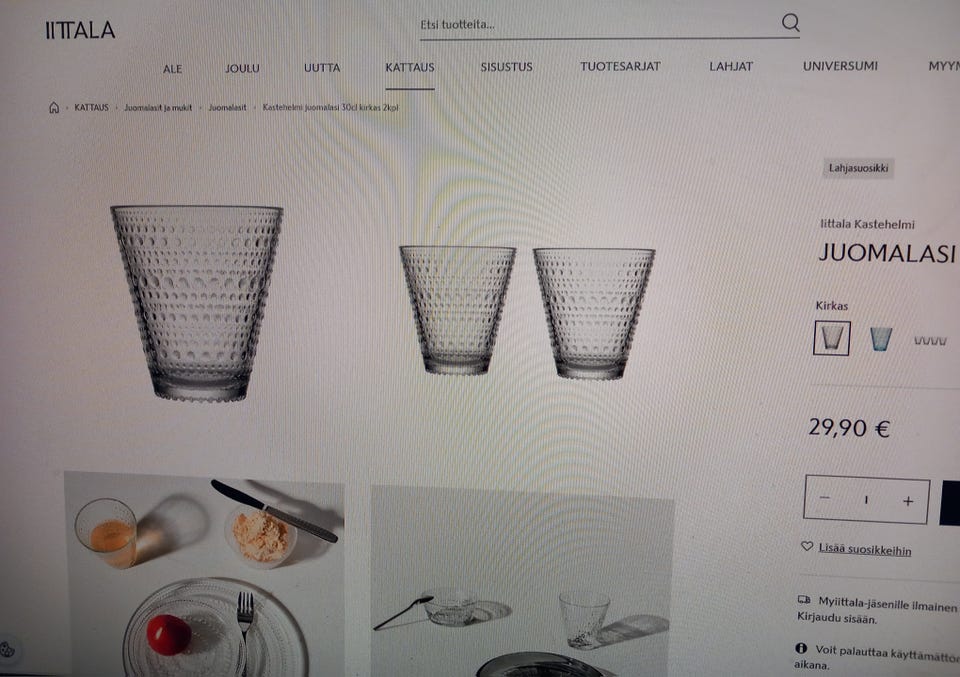Click the search magnifier icon

pyautogui.click(x=790, y=23)
